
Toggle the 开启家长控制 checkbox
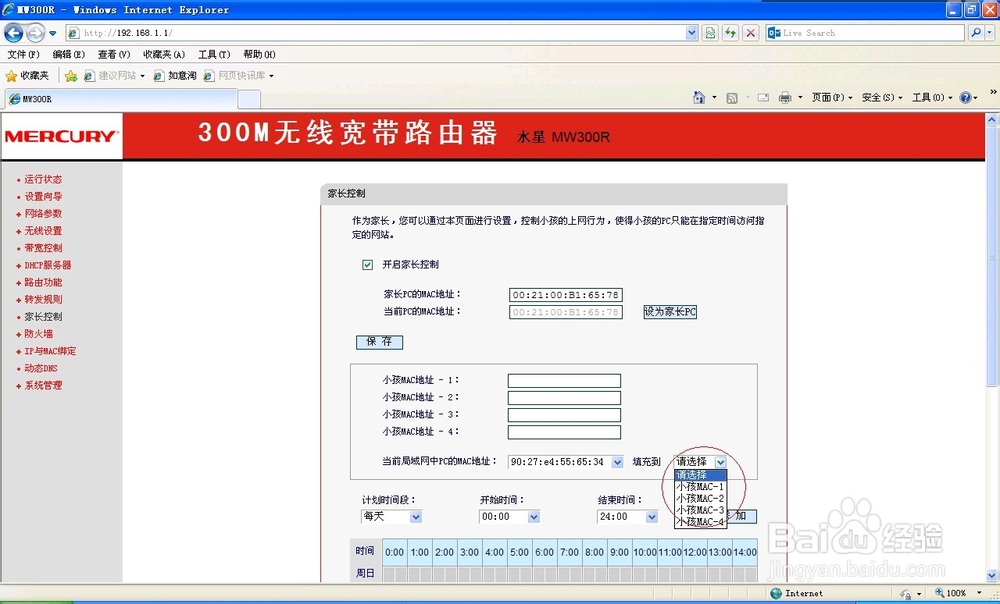367,263
